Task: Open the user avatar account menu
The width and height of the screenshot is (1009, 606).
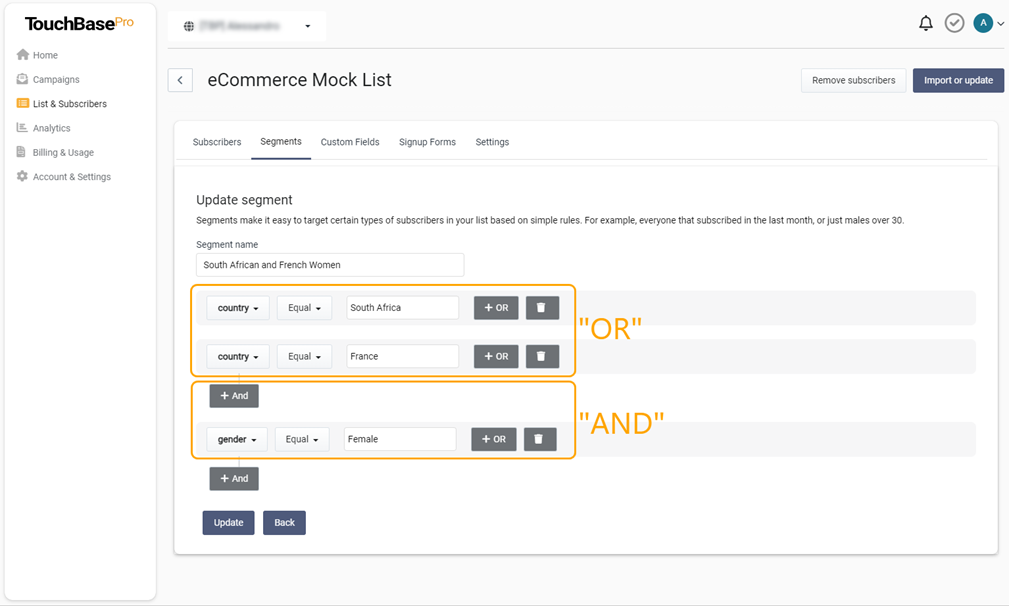Action: pos(988,23)
